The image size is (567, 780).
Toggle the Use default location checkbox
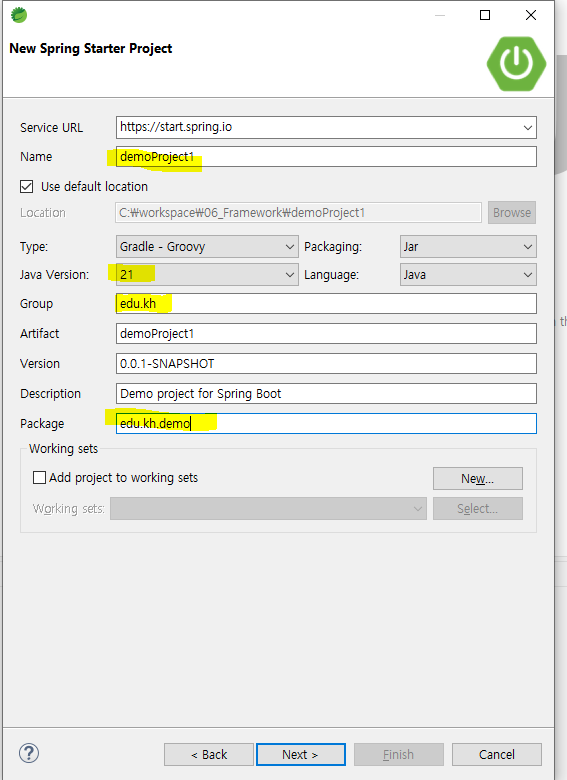pos(26,187)
